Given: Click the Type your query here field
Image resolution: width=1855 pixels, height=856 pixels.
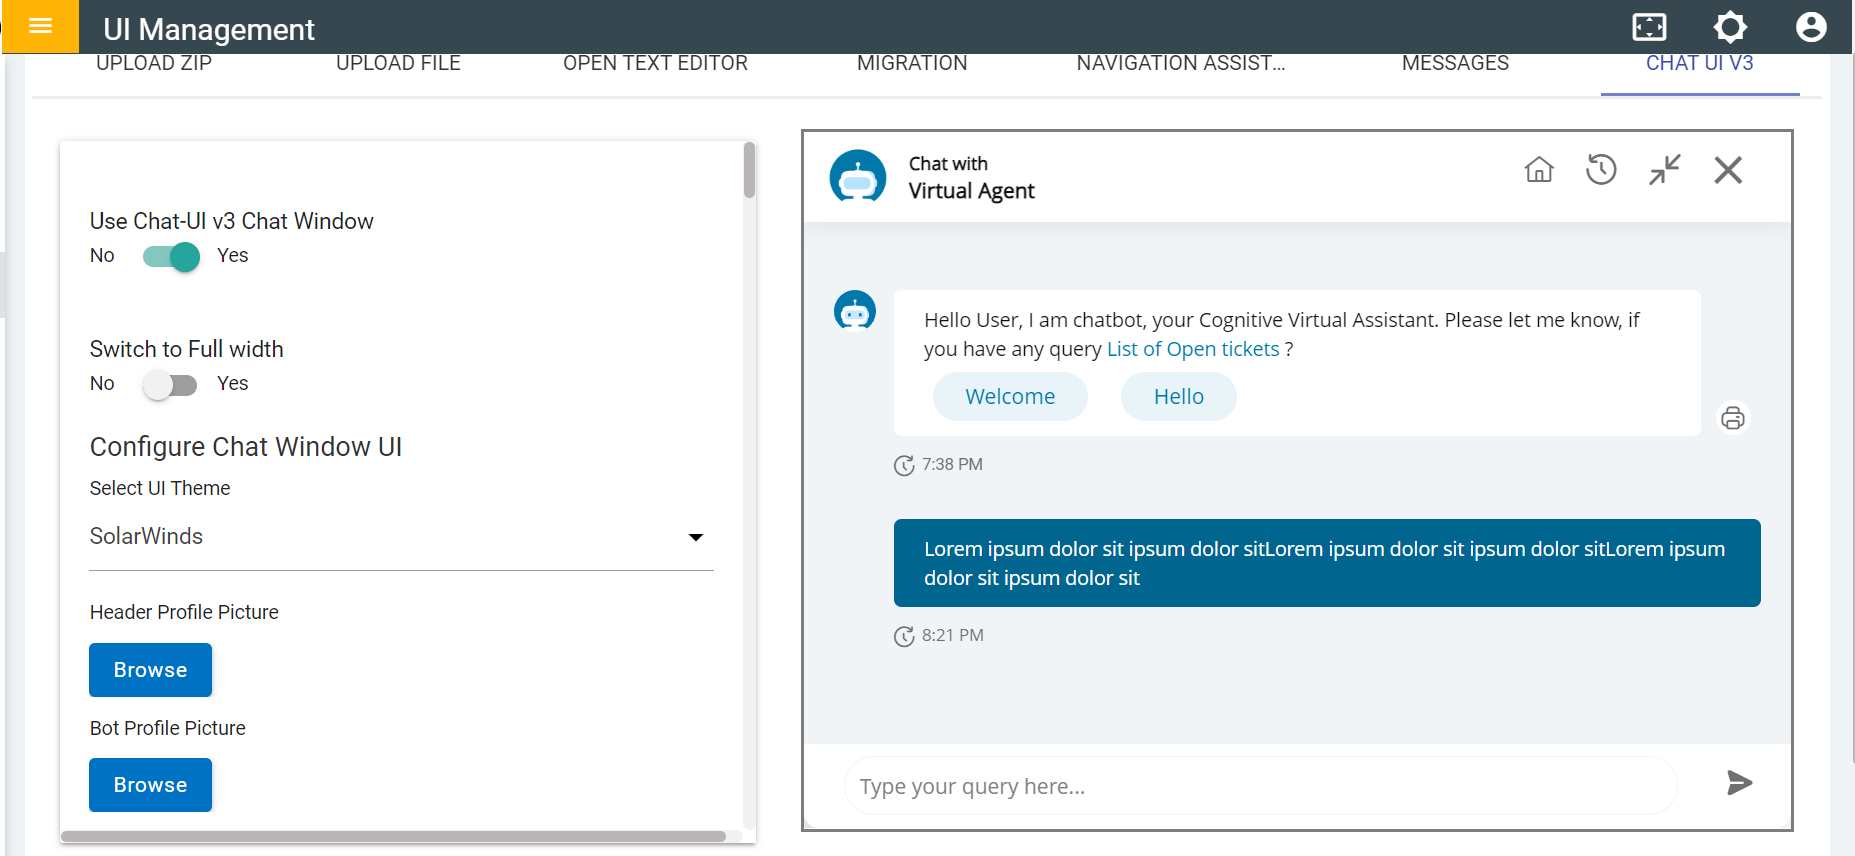Looking at the screenshot, I should [x=1260, y=786].
